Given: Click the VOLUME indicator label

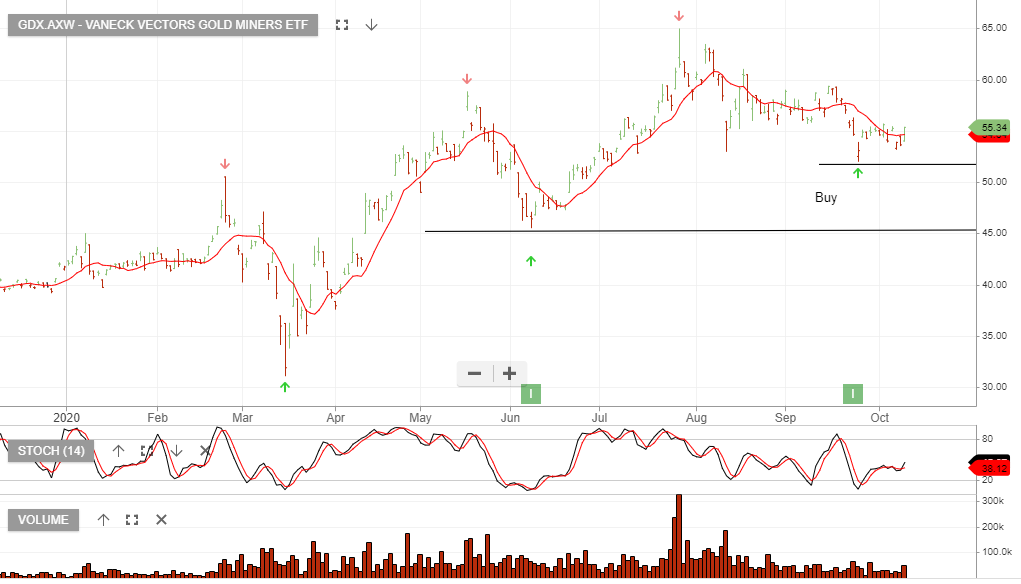Looking at the screenshot, I should (x=43, y=520).
